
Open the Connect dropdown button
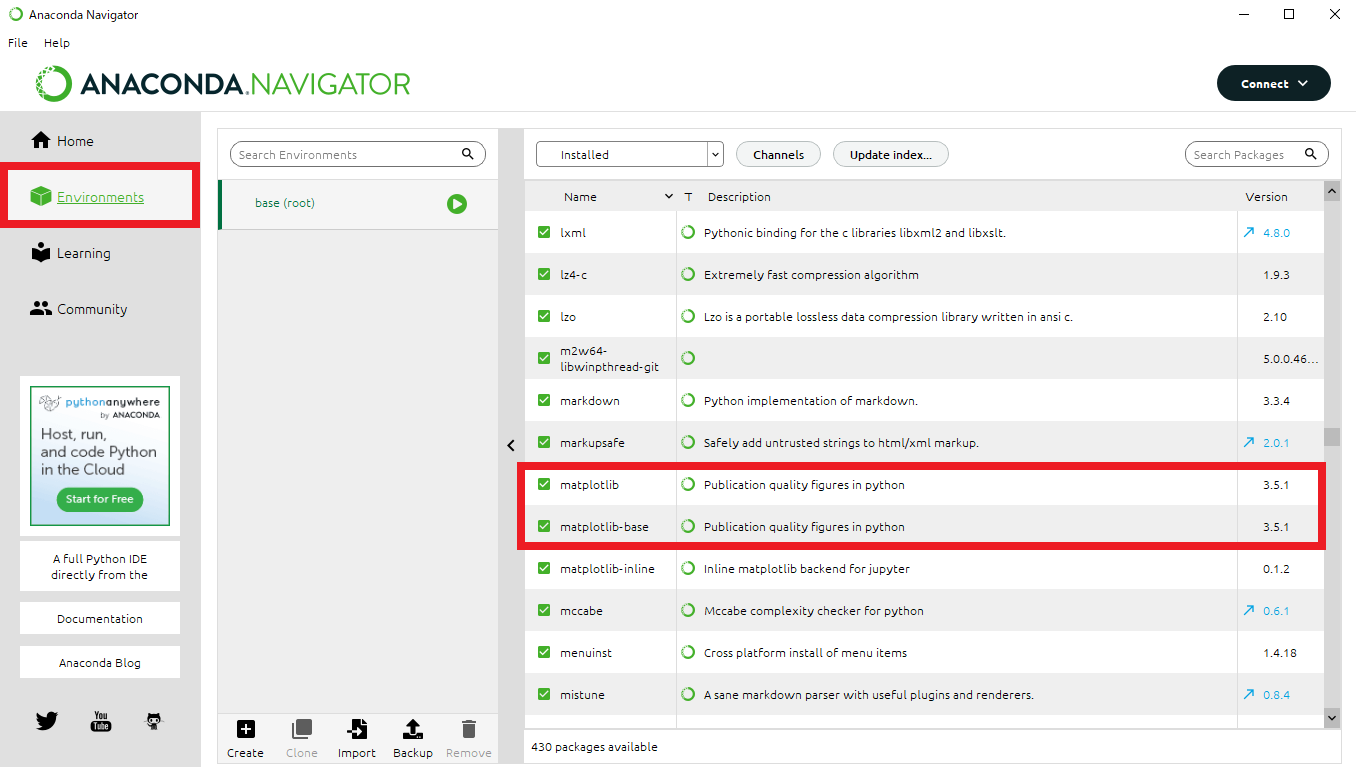point(1273,84)
